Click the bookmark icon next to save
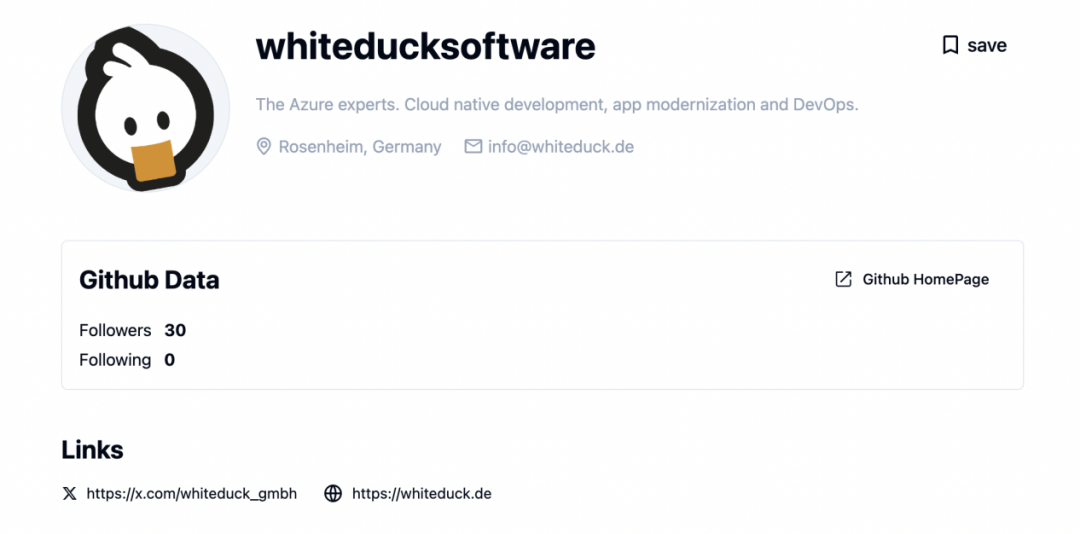Image resolution: width=1080 pixels, height=534 pixels. click(x=951, y=45)
